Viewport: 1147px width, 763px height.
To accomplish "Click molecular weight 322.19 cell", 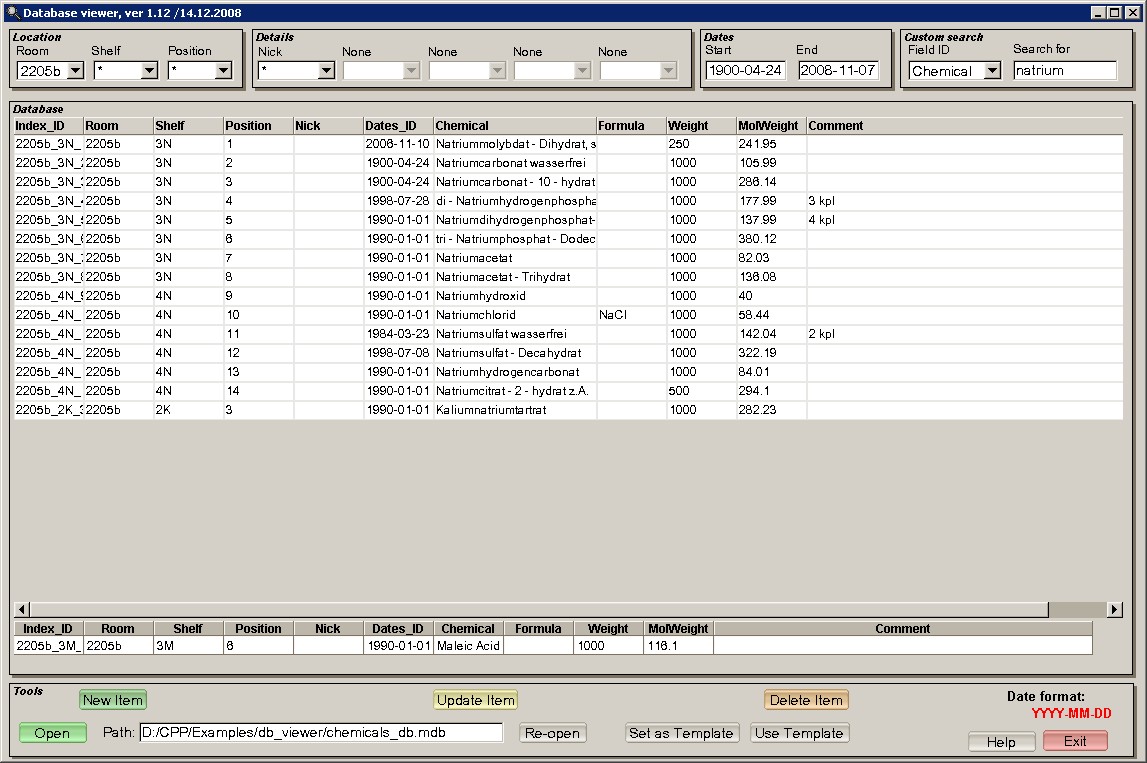I will (771, 353).
